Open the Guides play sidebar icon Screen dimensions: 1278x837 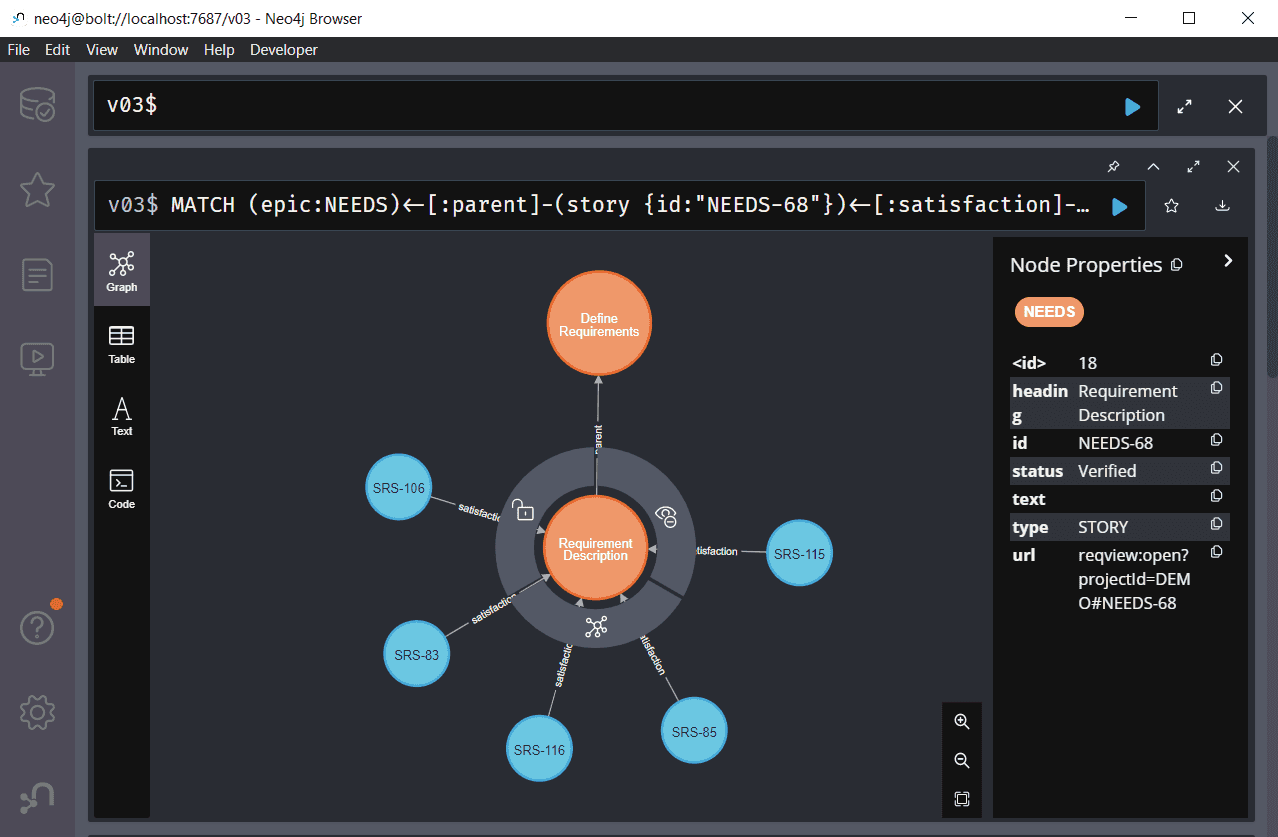pyautogui.click(x=37, y=358)
